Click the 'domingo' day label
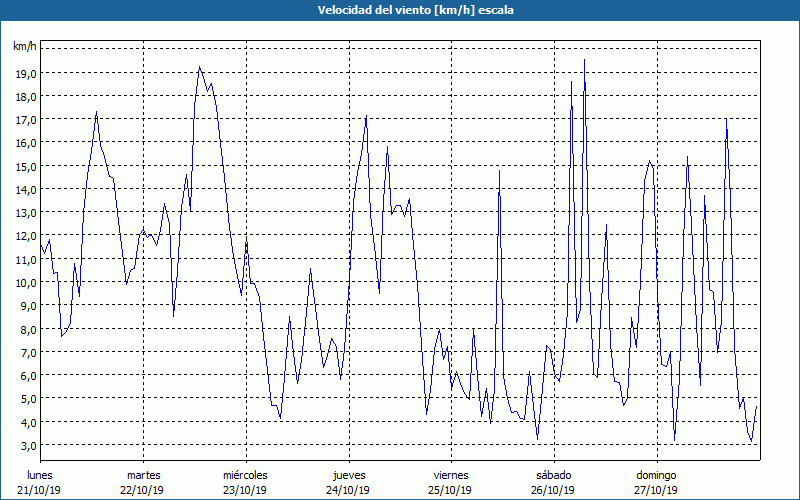 click(656, 476)
